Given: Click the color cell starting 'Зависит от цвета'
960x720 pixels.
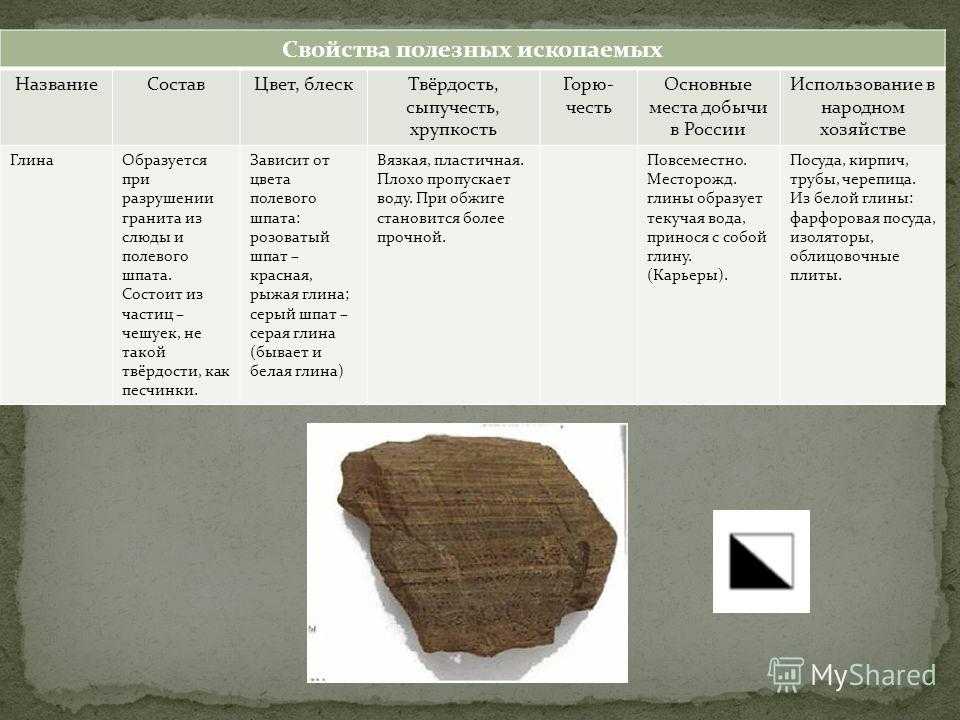Looking at the screenshot, I should pos(304,275).
